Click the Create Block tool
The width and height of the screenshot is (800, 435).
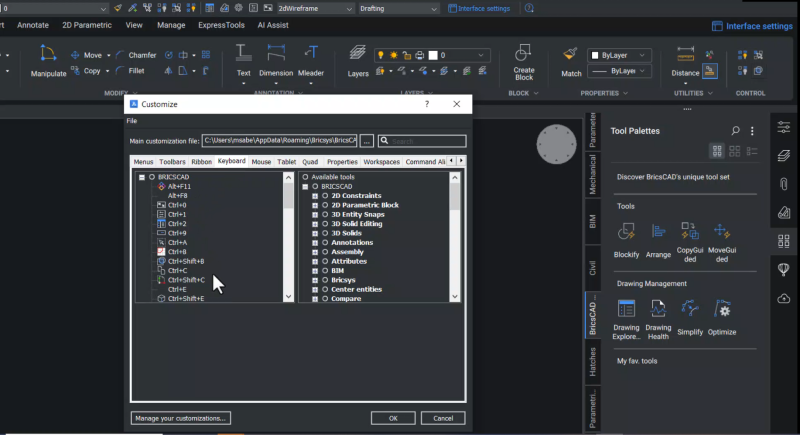tap(523, 62)
